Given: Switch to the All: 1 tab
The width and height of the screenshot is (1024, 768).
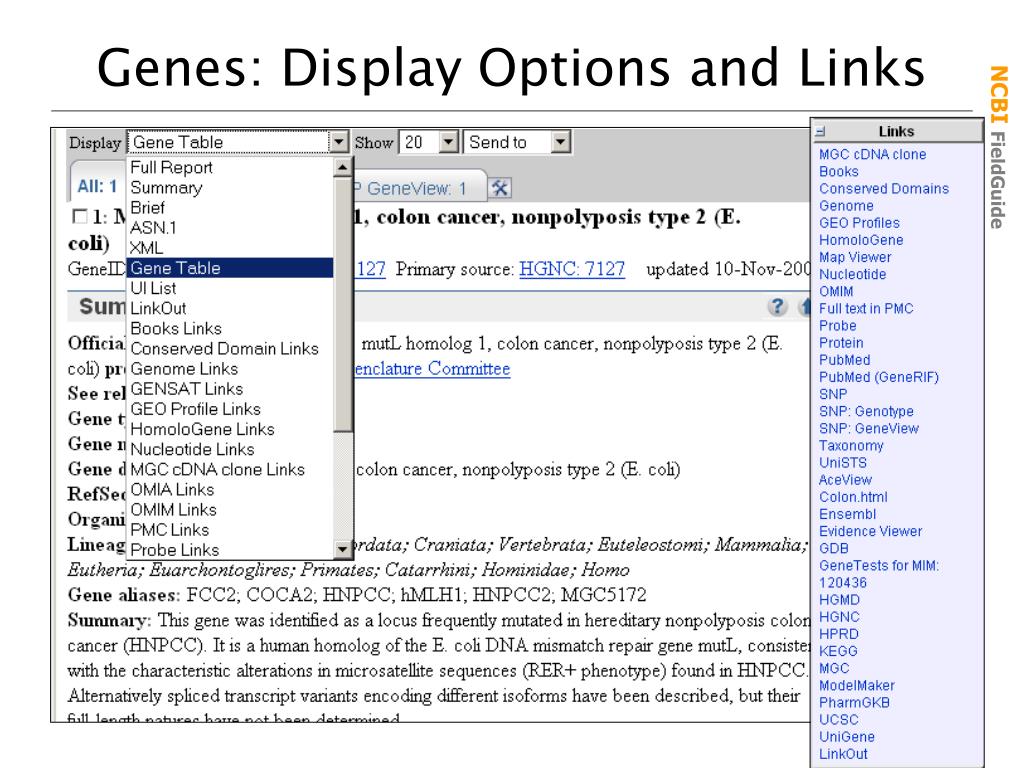Looking at the screenshot, I should click(97, 186).
